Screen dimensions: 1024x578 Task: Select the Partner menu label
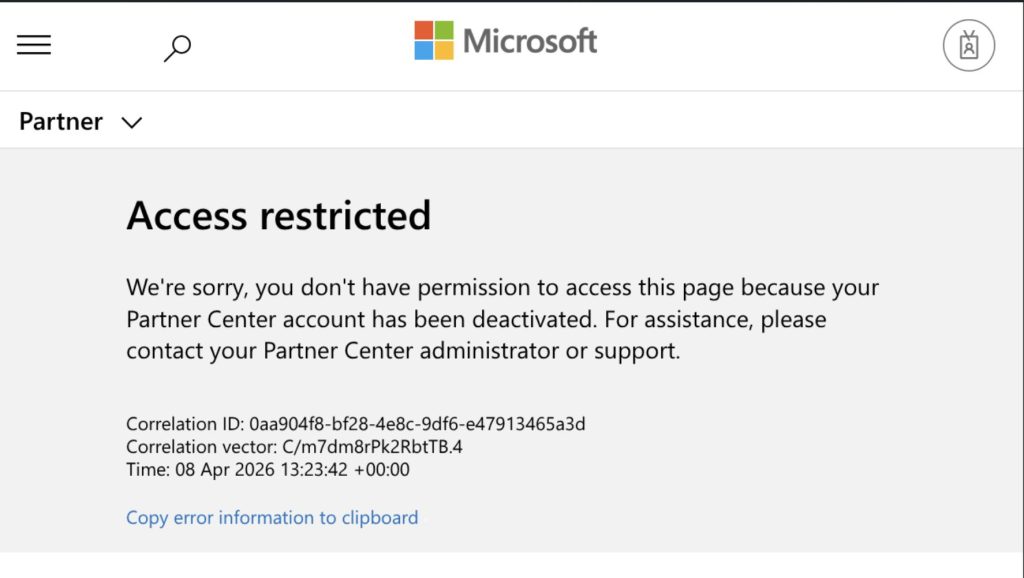pyautogui.click(x=60, y=121)
